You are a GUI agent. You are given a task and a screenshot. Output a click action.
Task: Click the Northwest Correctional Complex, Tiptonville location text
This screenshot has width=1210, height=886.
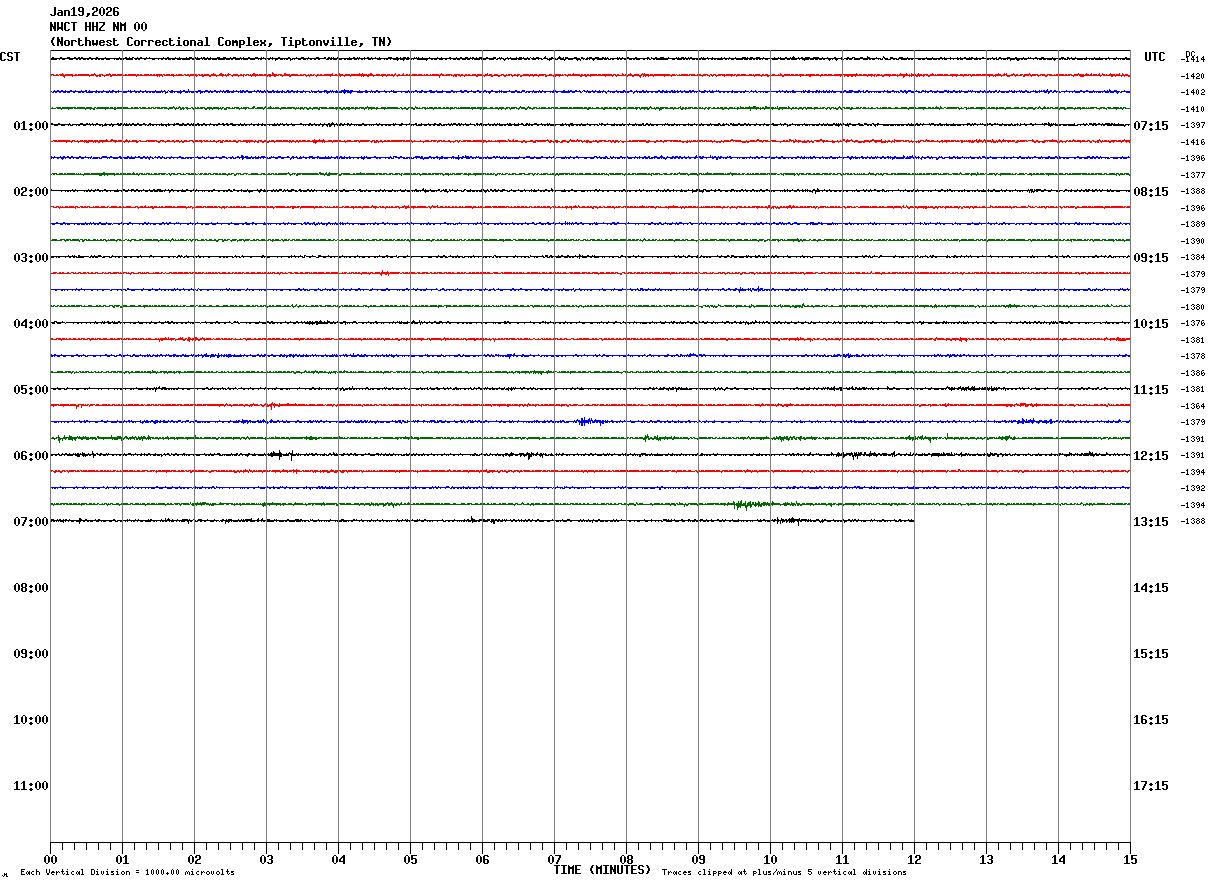pos(221,42)
